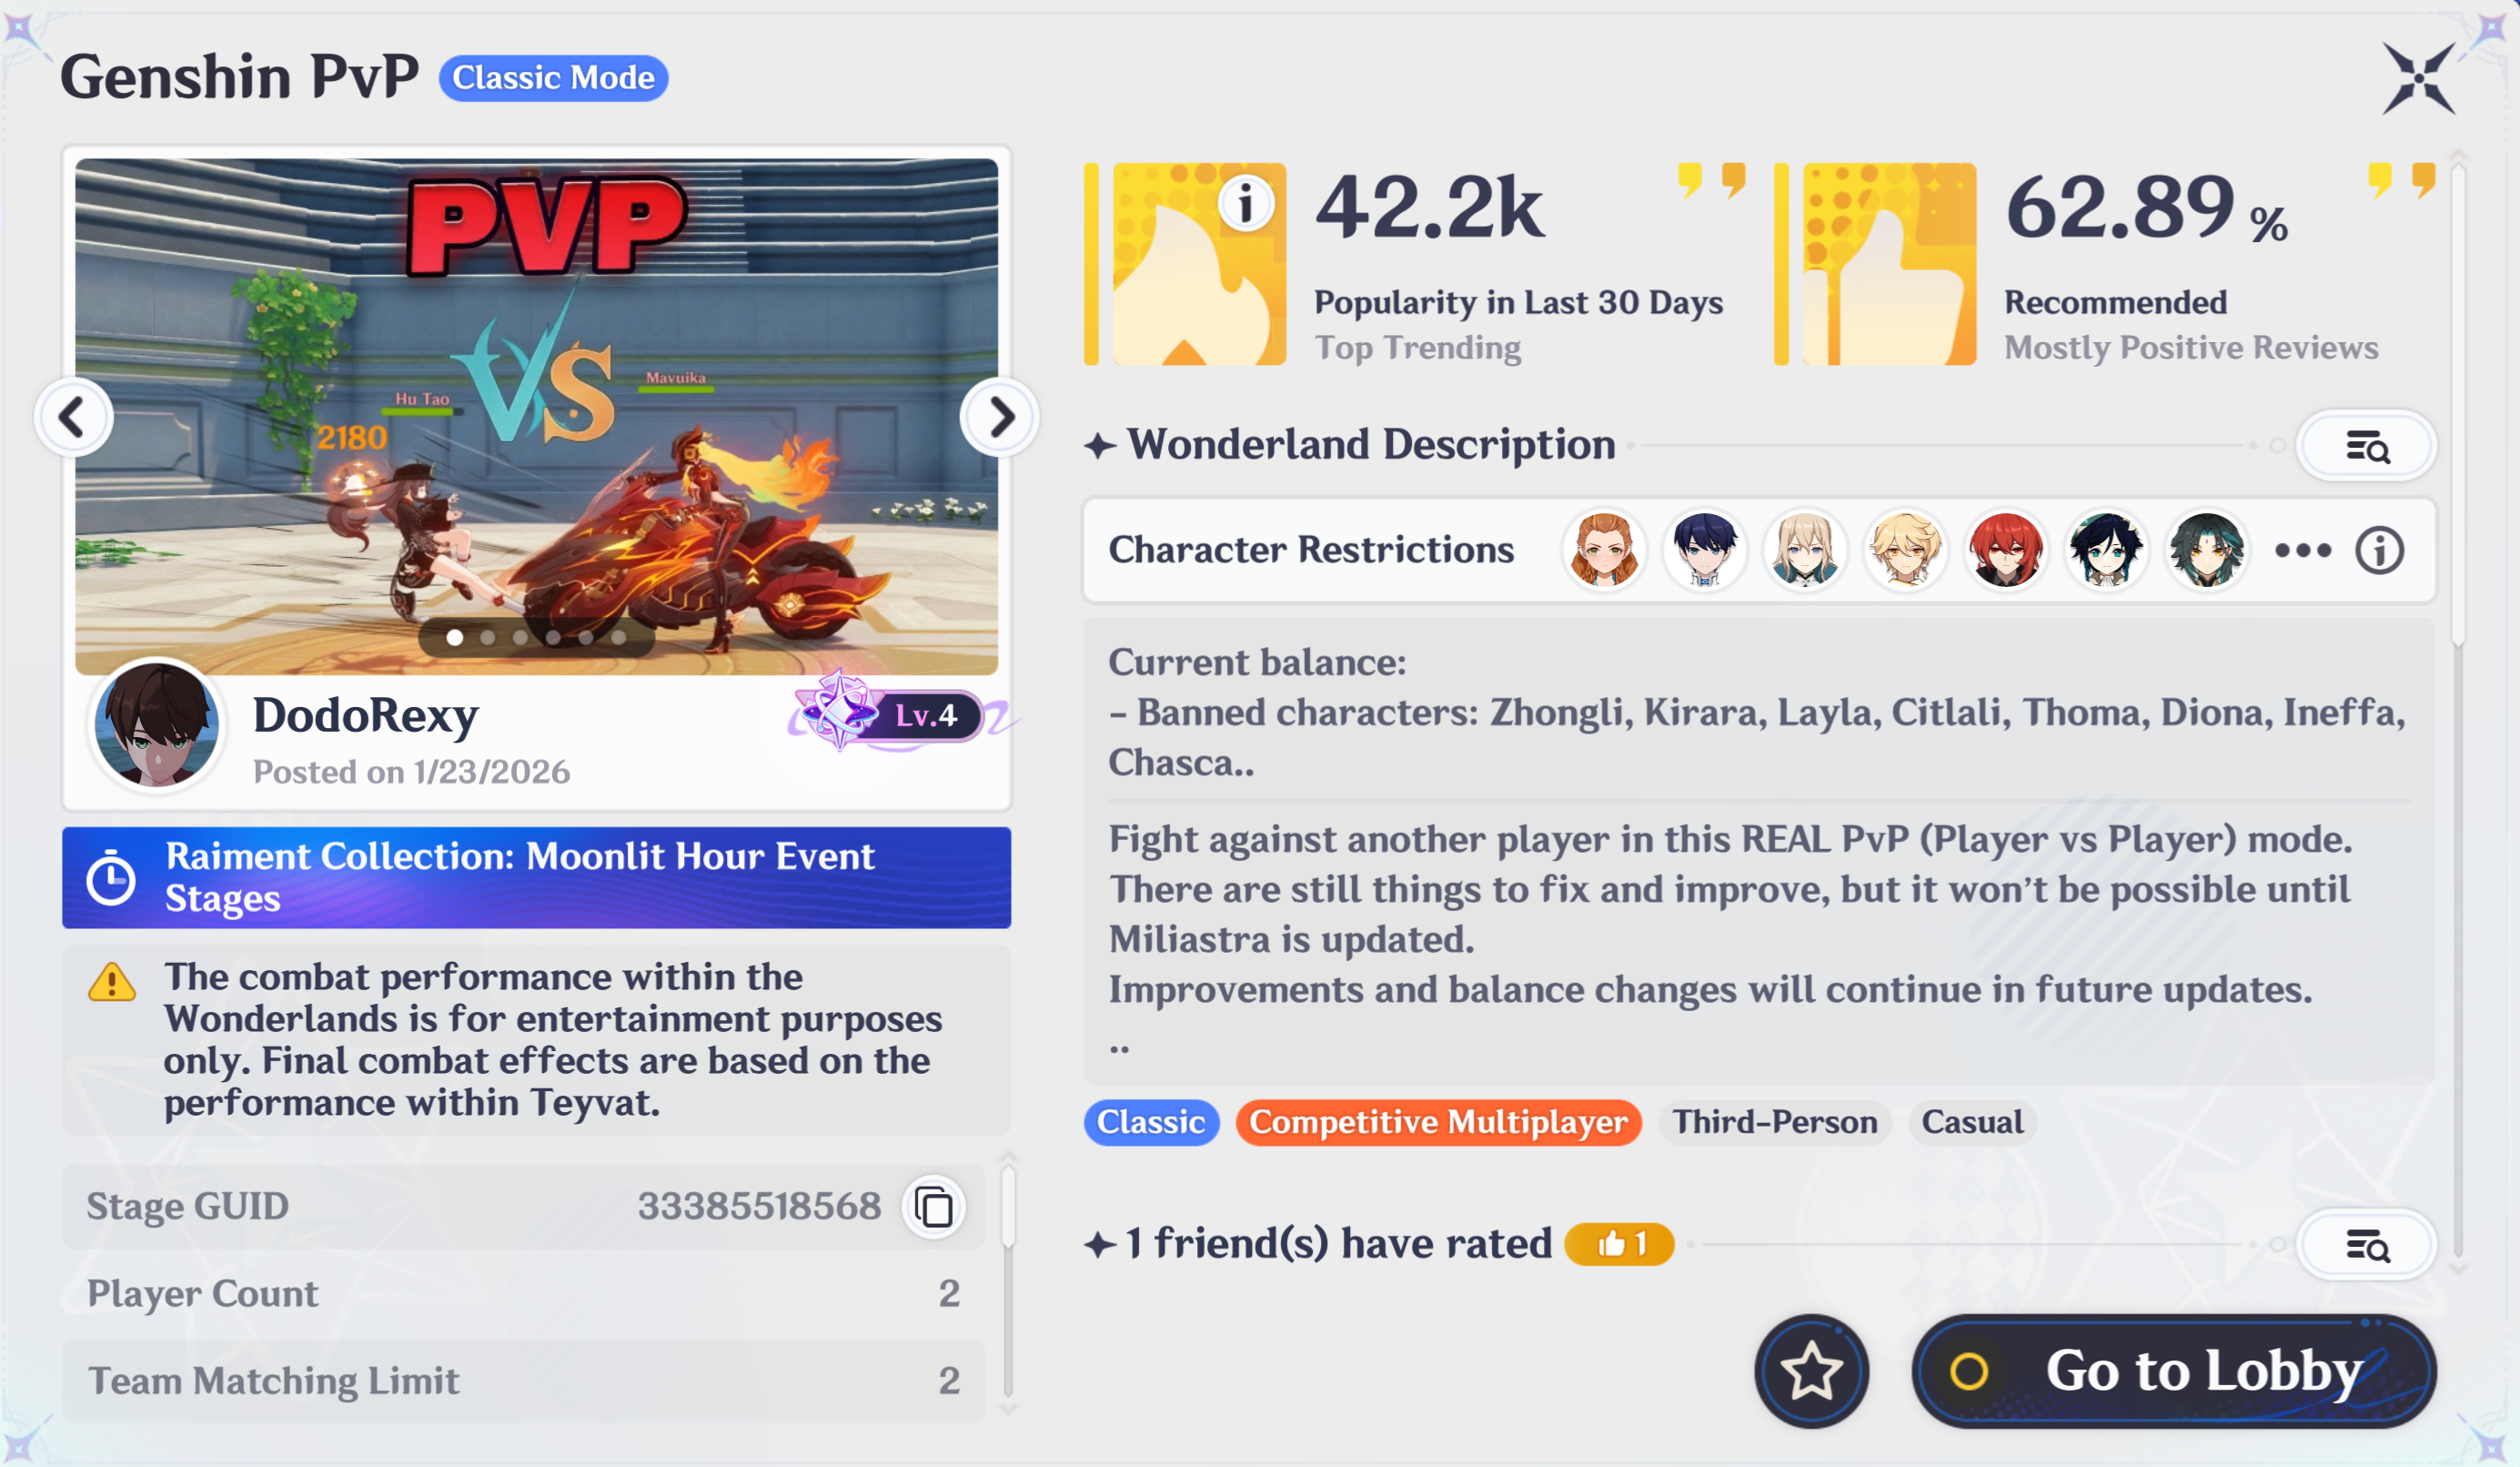This screenshot has width=2520, height=1467.
Task: Click the orange-haired restricted character portrait
Action: [1604, 550]
